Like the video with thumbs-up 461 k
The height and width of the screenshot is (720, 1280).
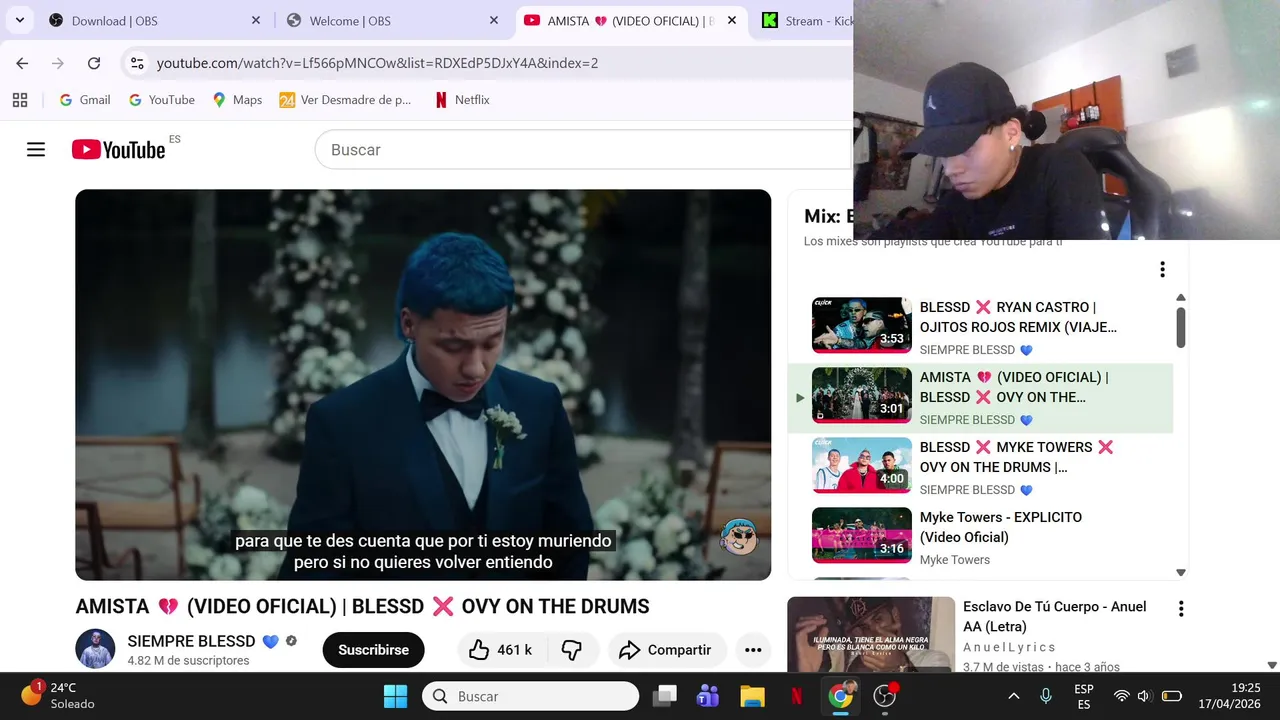[x=500, y=650]
